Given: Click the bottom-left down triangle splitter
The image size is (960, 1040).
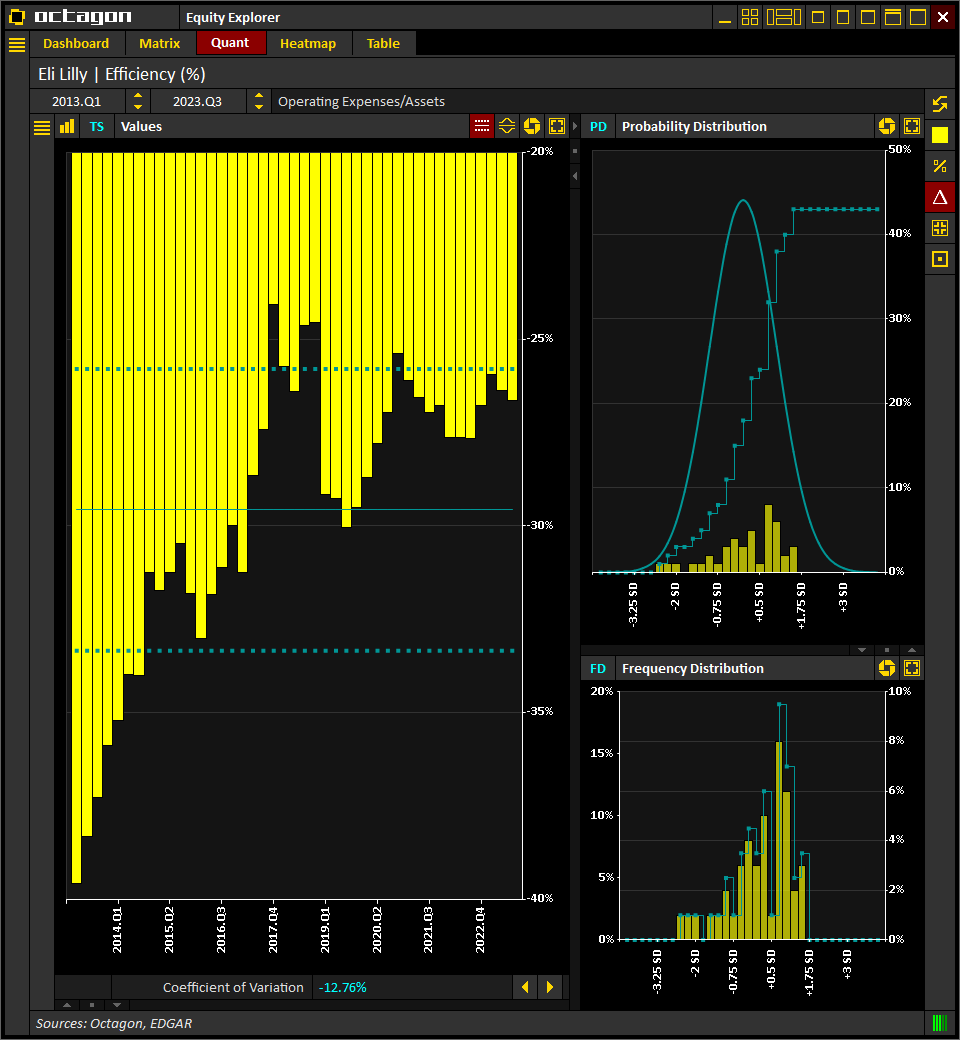Looking at the screenshot, I should tap(117, 1005).
